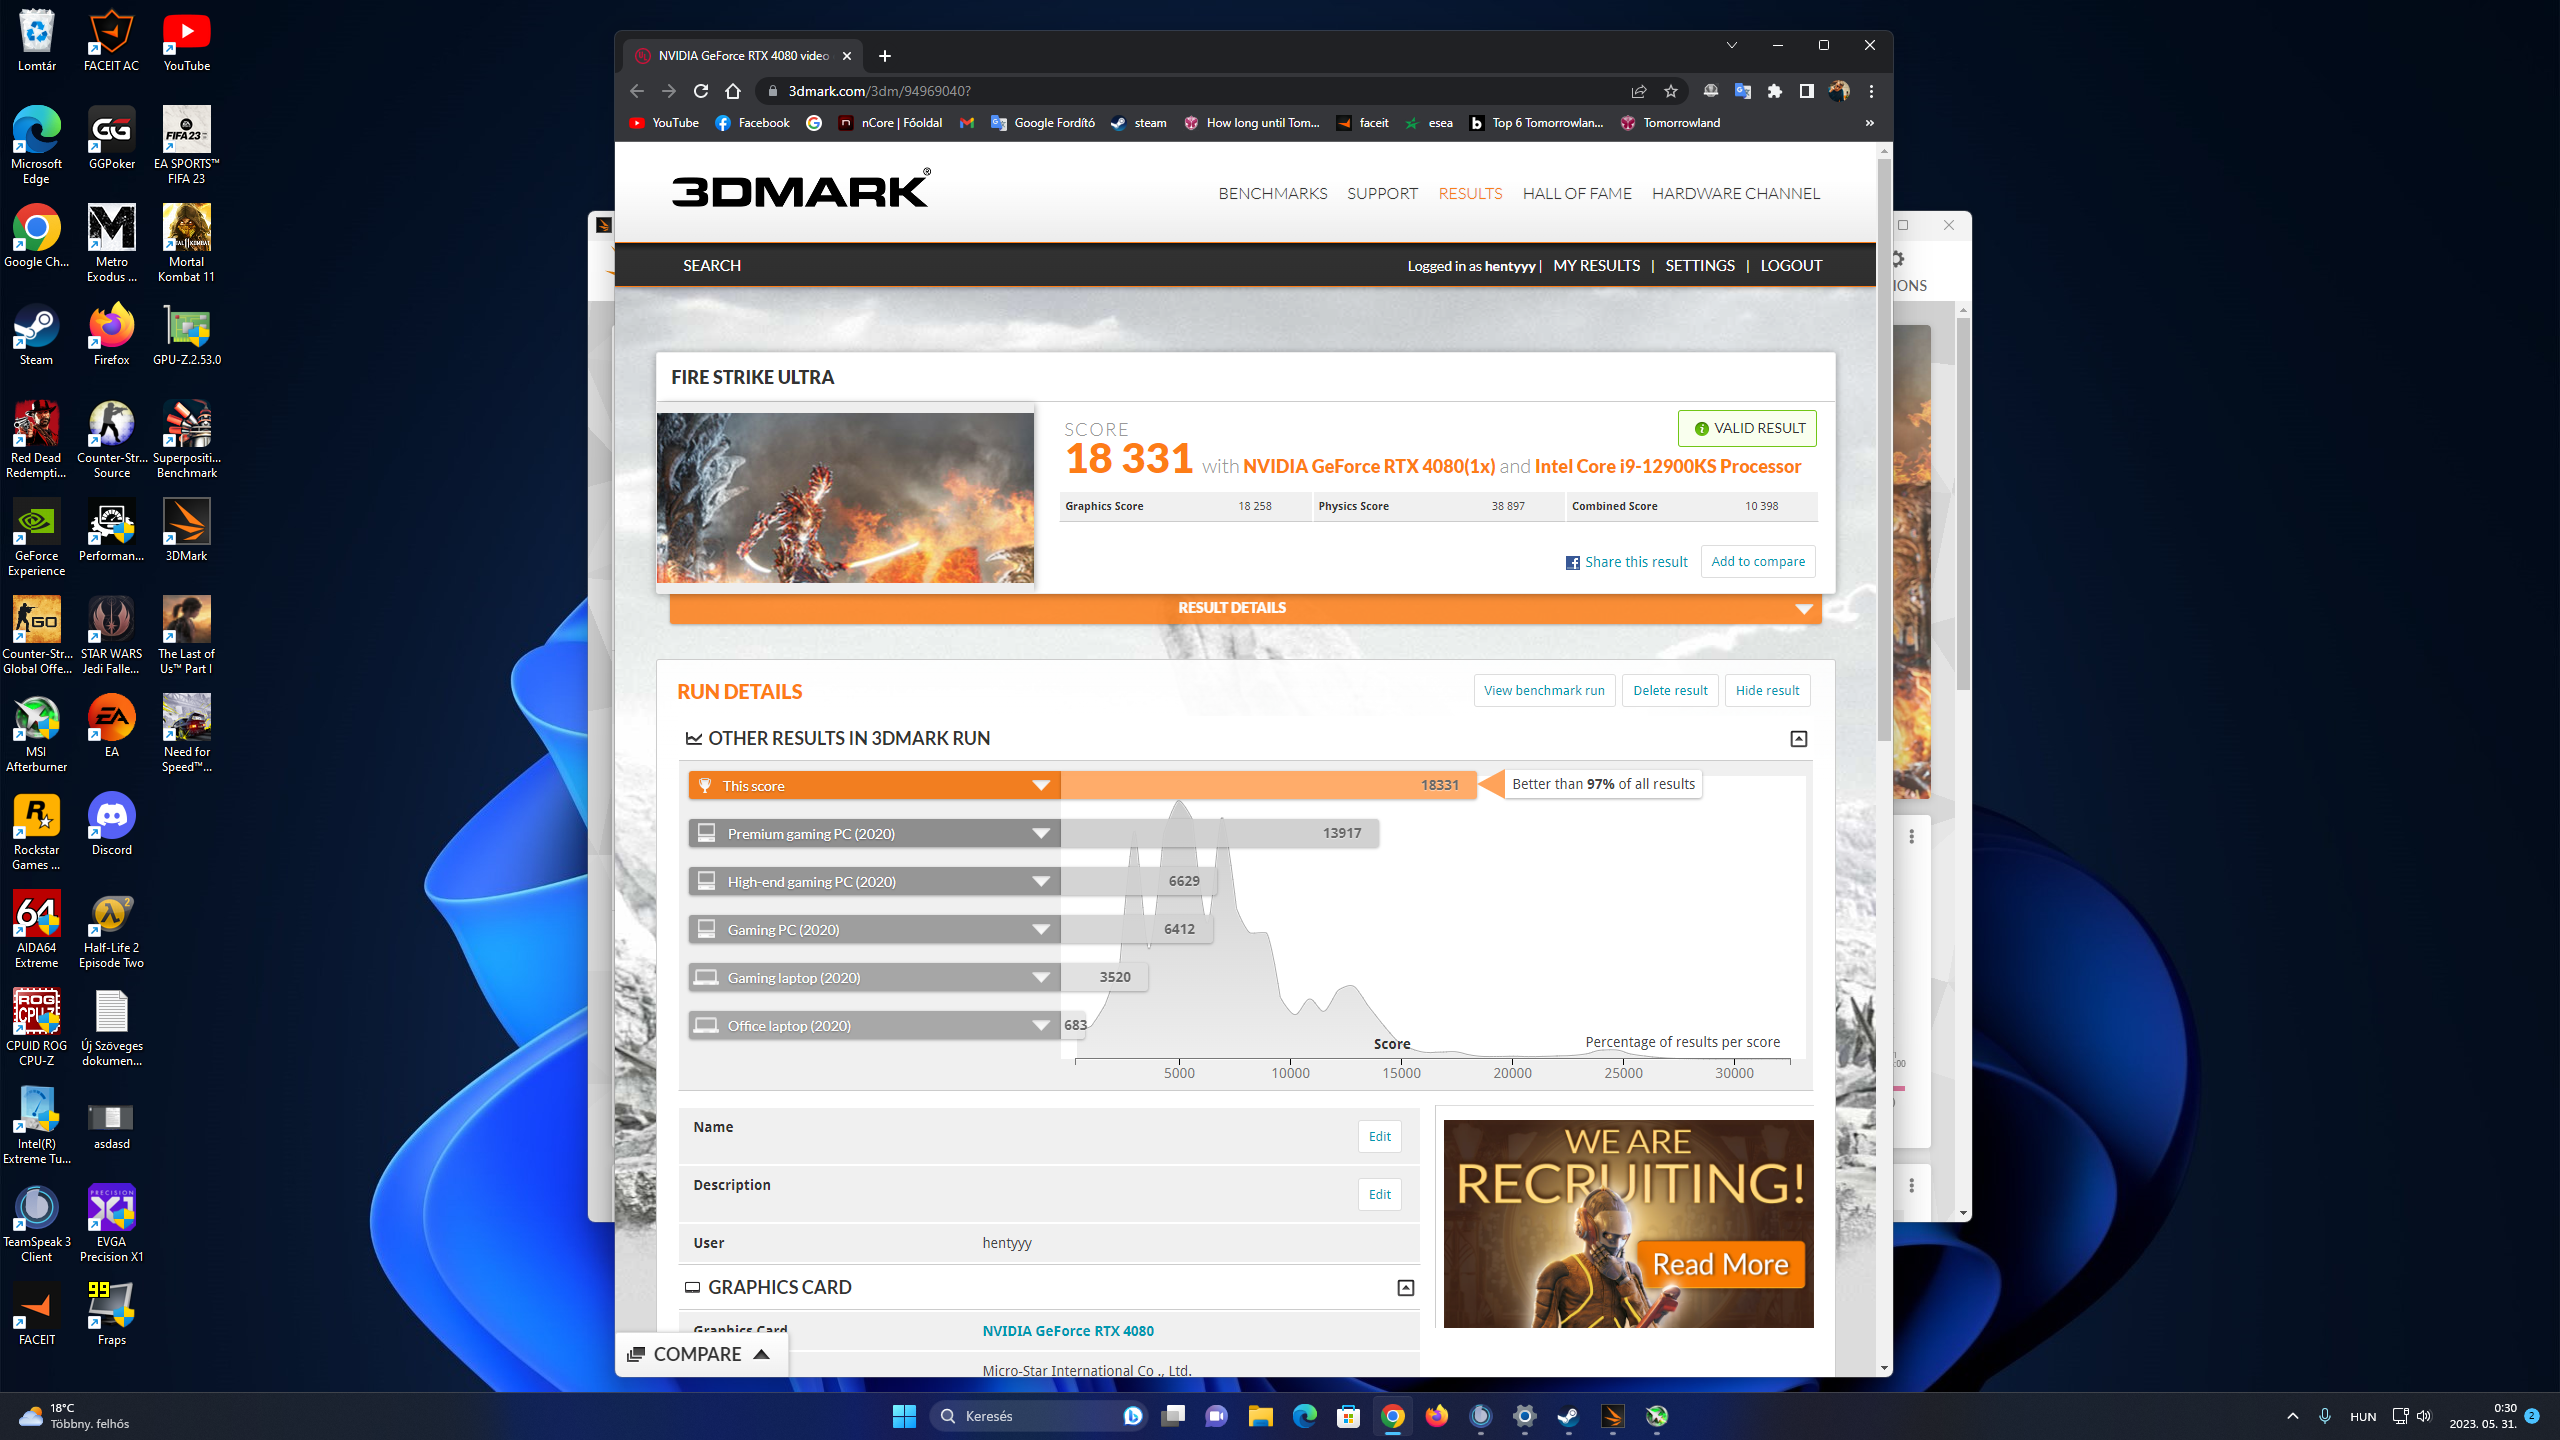Open the Chrome extensions puzzle icon
The image size is (2560, 1440).
coord(1775,91)
